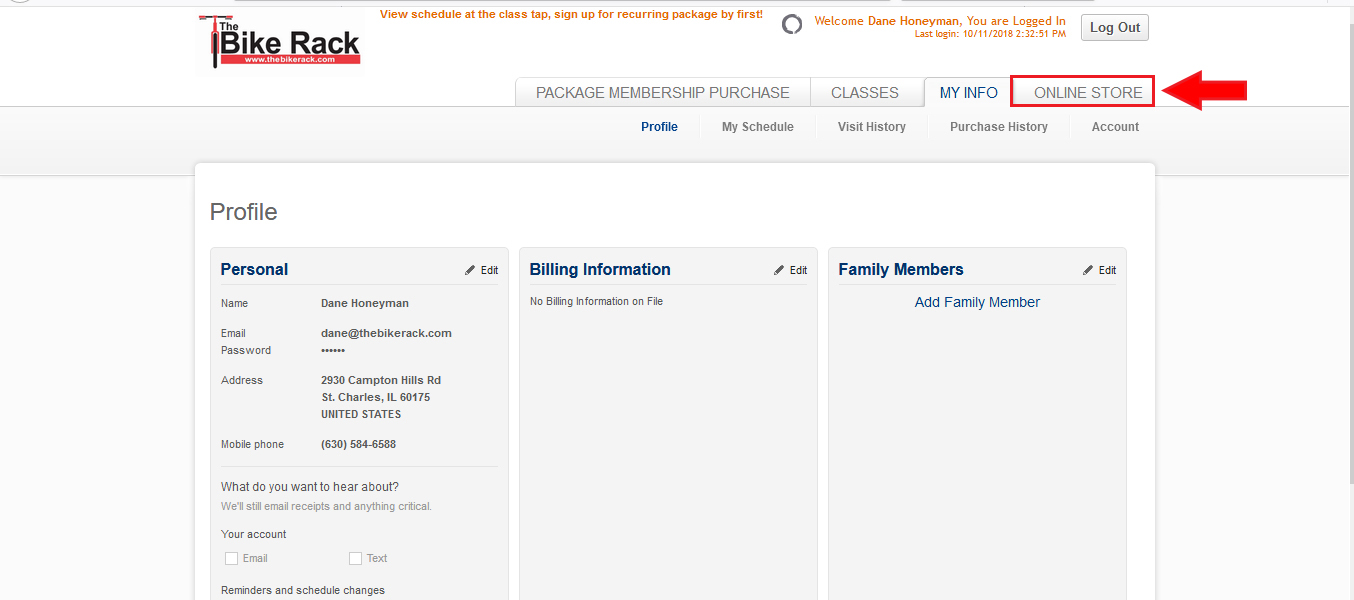Image resolution: width=1354 pixels, height=600 pixels.
Task: Click the Add Family Member link
Action: (x=977, y=302)
